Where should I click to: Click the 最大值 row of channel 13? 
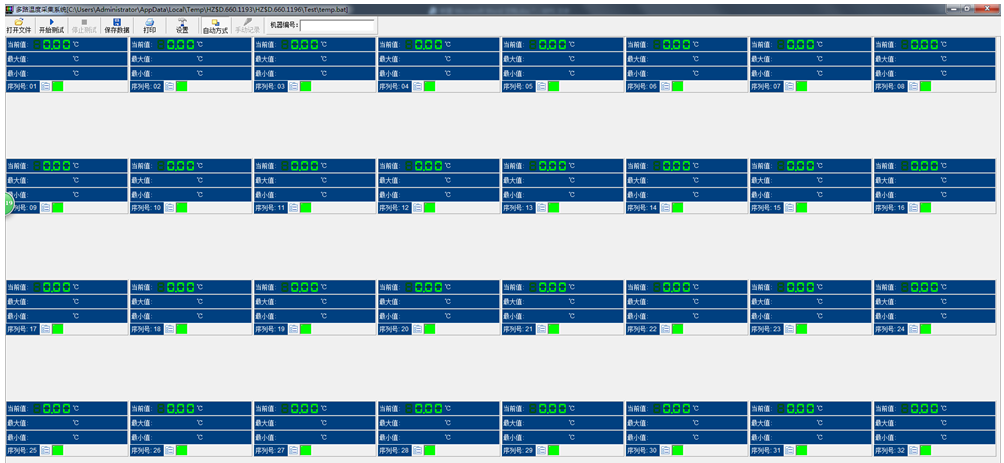563,180
